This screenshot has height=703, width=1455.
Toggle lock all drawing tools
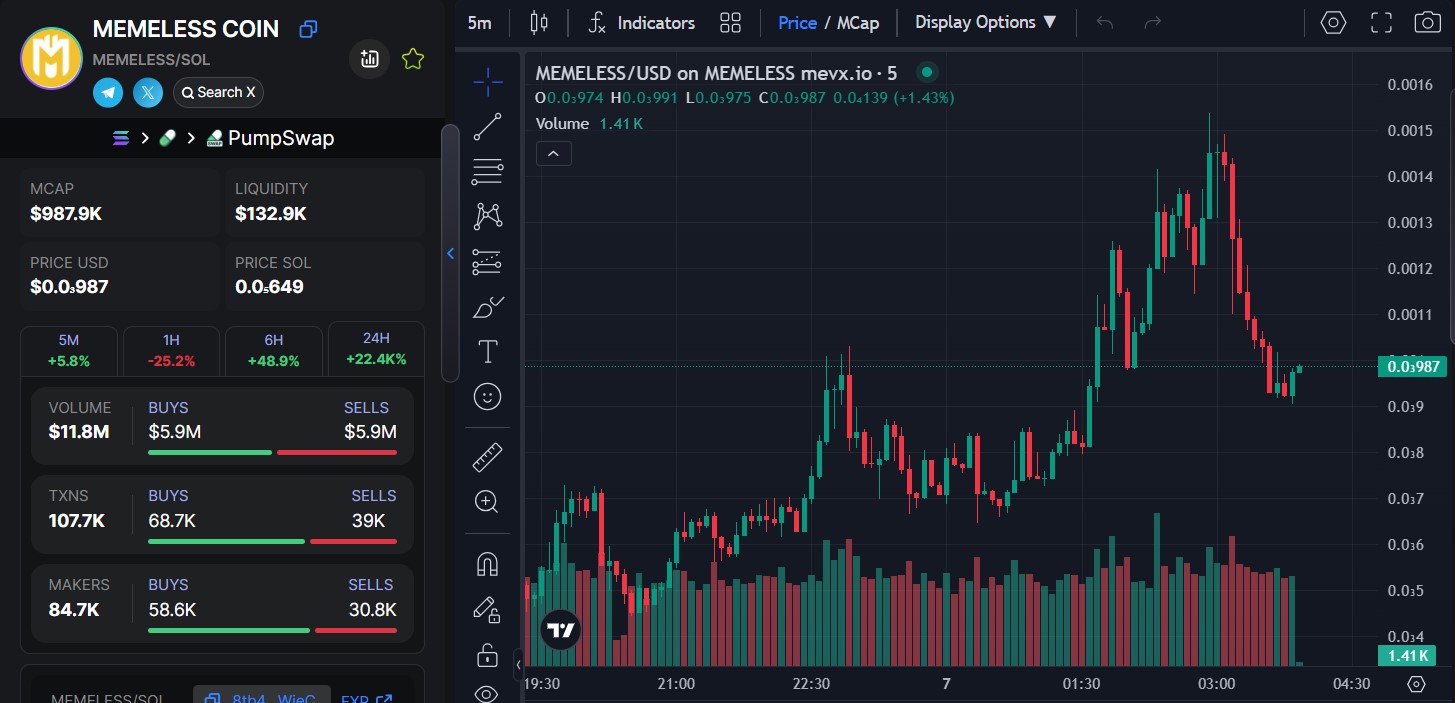pos(487,656)
